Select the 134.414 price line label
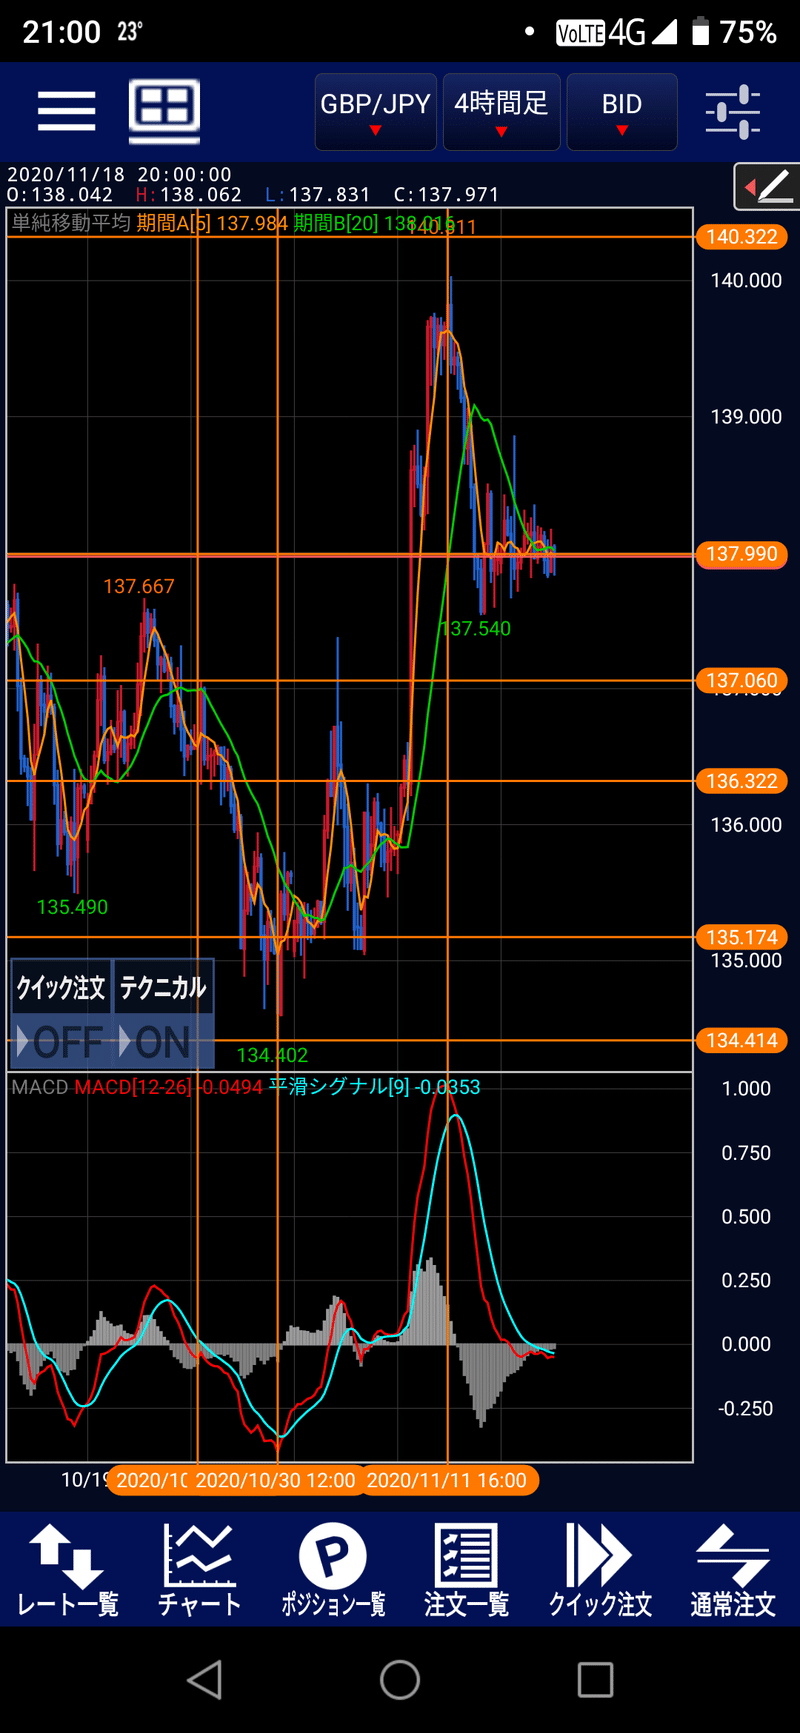The image size is (800, 1733). pos(741,1041)
